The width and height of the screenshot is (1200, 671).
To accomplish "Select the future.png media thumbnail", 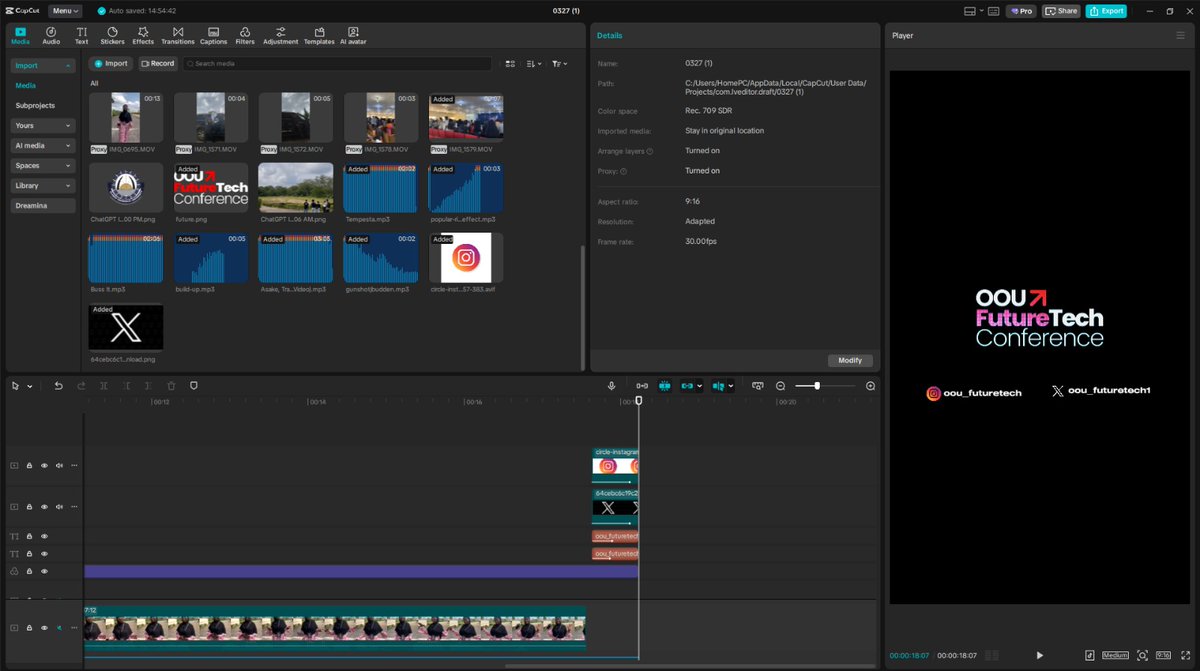I will (x=210, y=188).
